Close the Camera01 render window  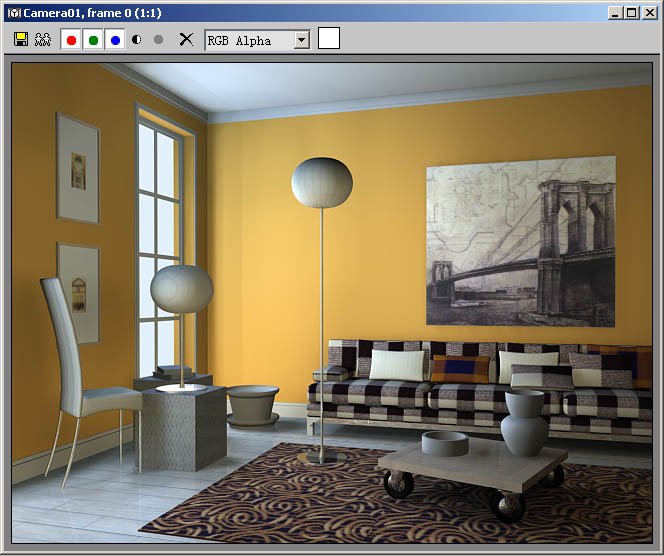click(649, 13)
